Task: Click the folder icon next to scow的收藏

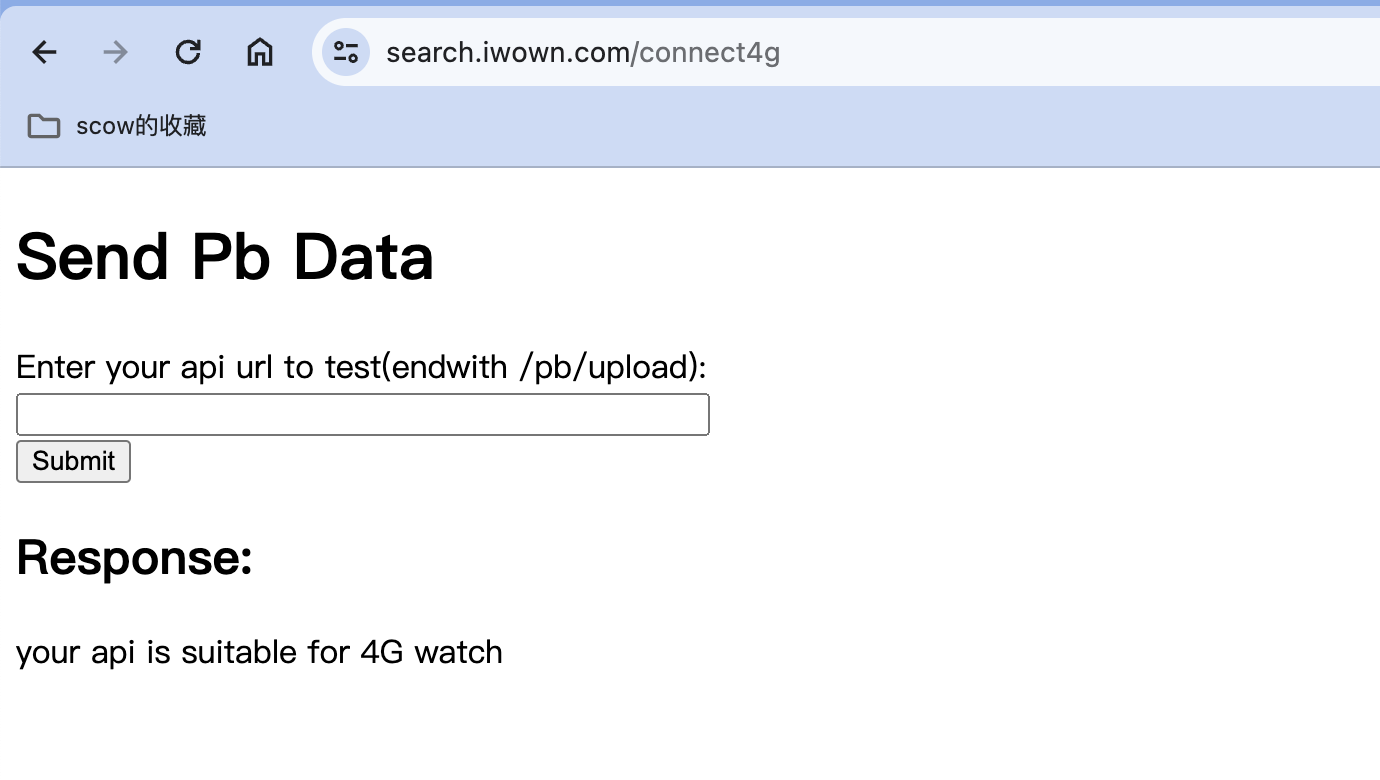Action: coord(43,126)
